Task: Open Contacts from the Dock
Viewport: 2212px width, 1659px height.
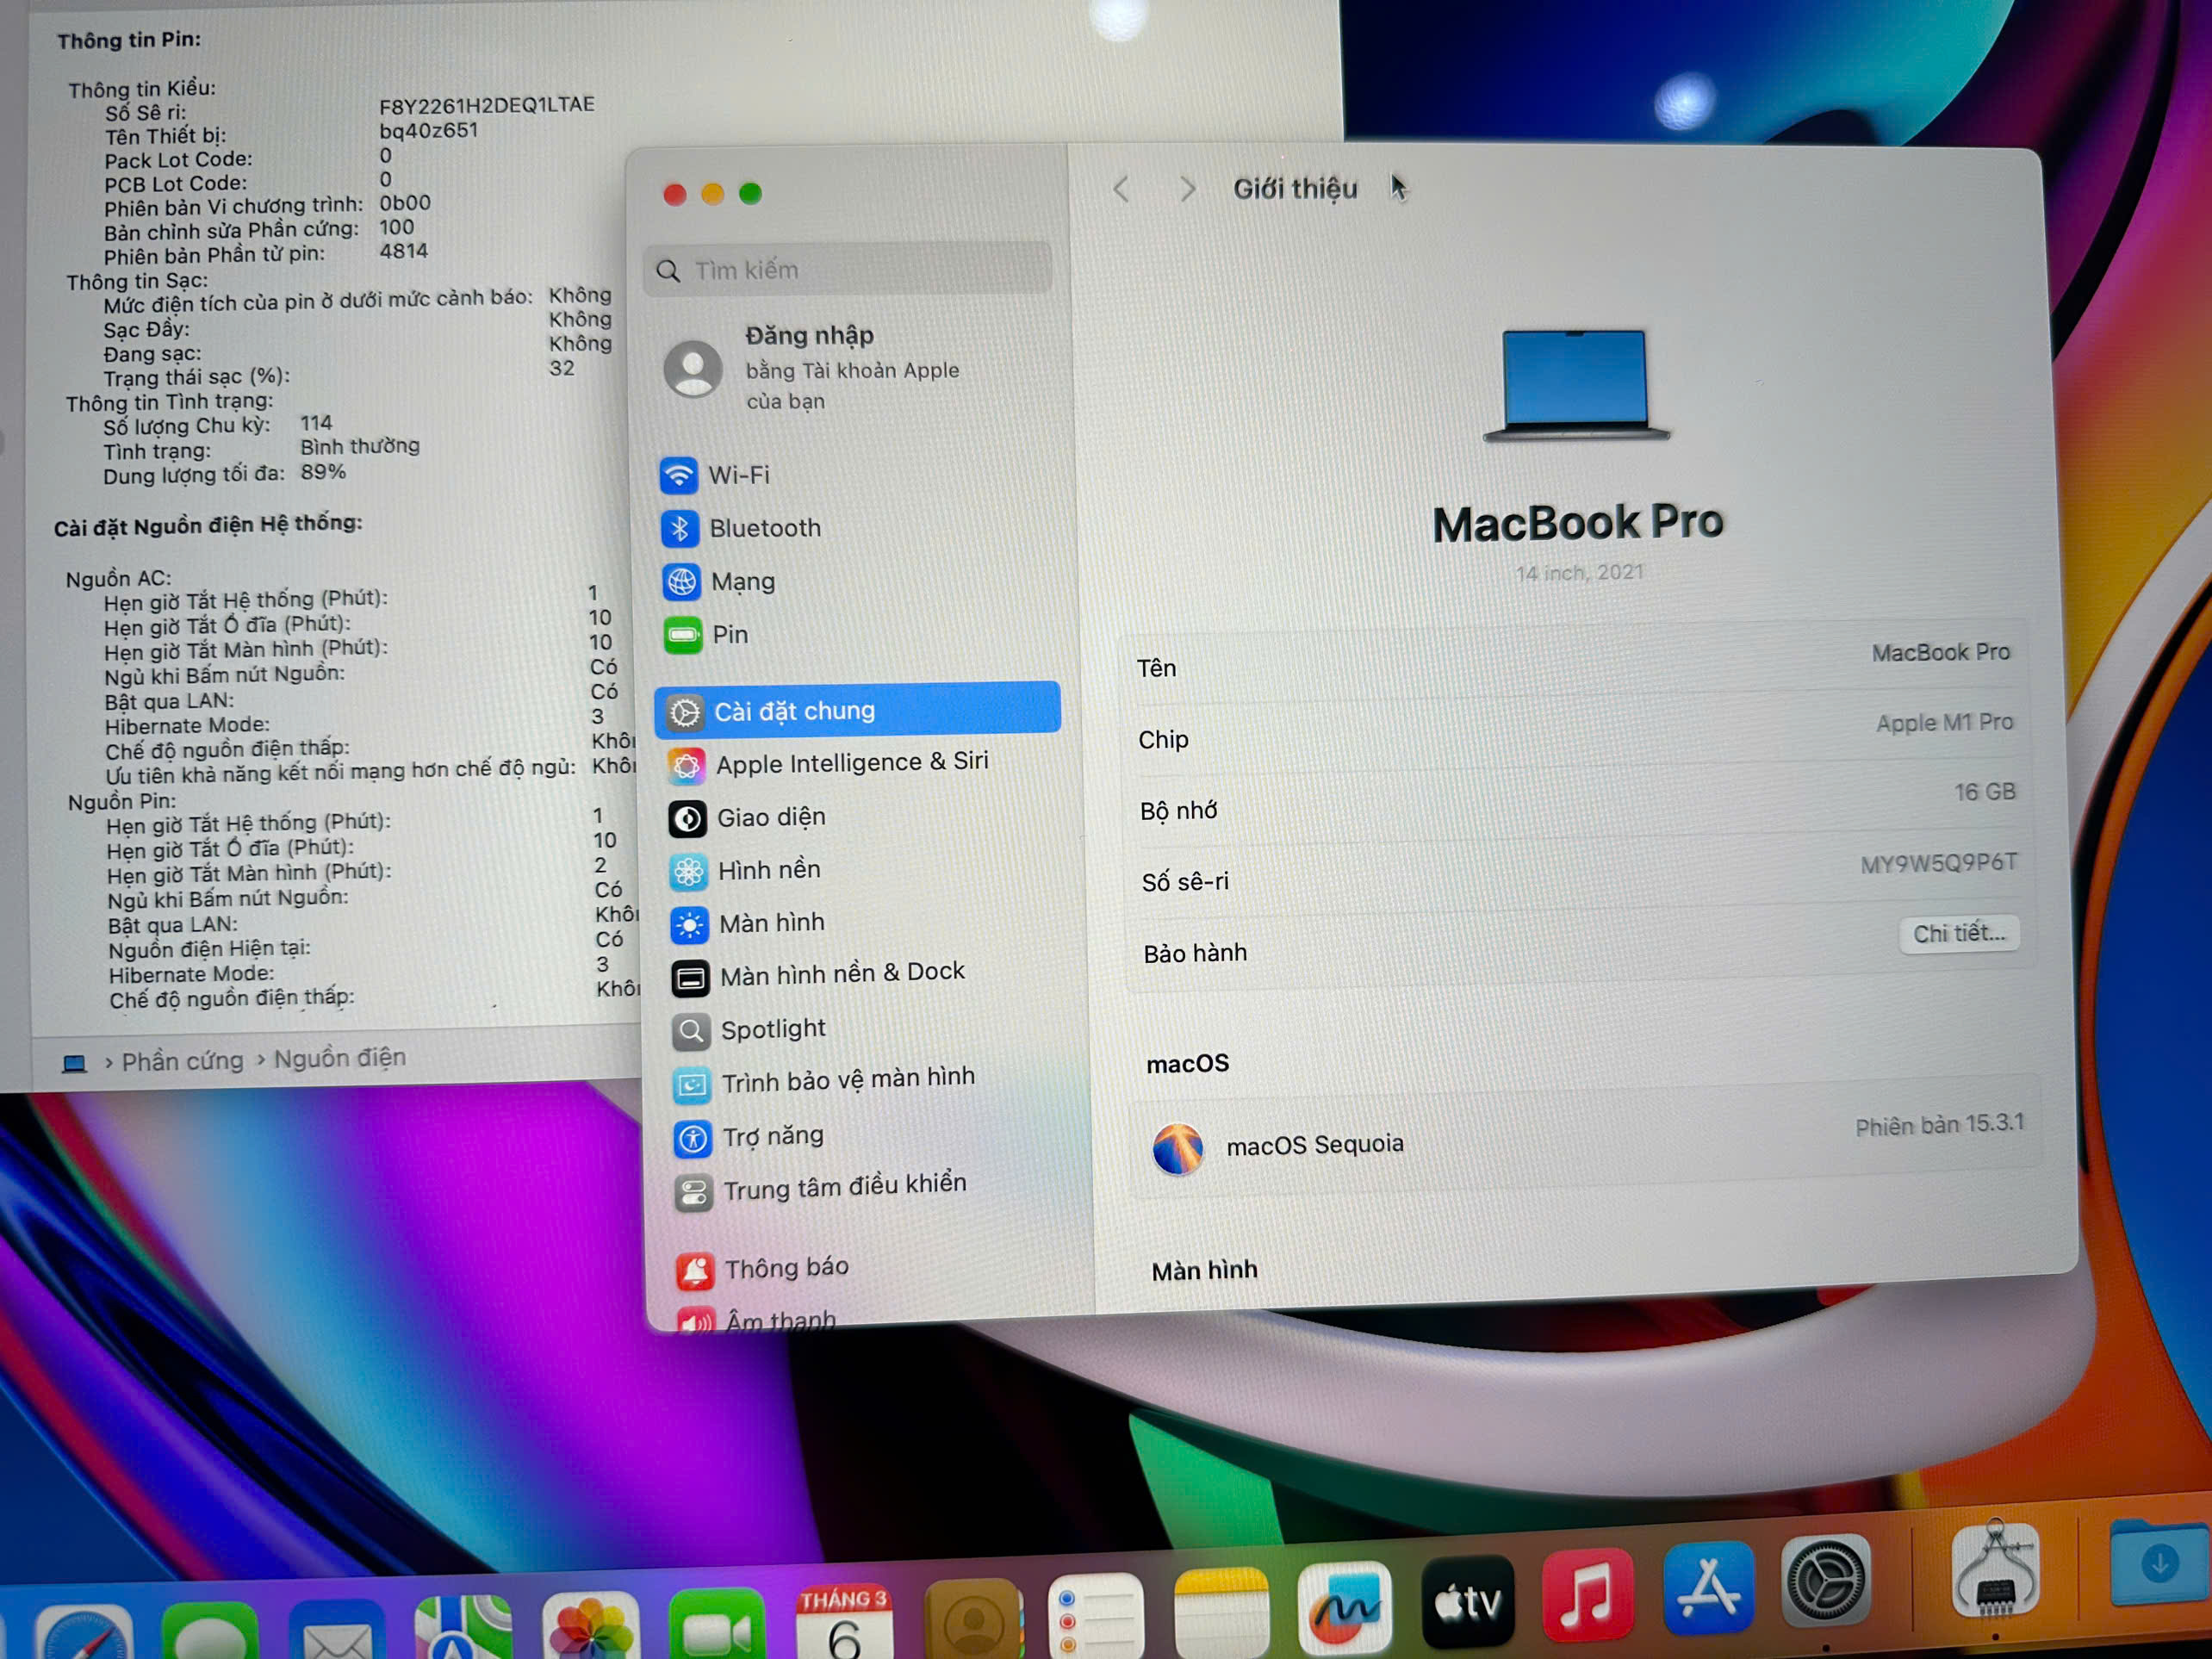Action: click(972, 1620)
